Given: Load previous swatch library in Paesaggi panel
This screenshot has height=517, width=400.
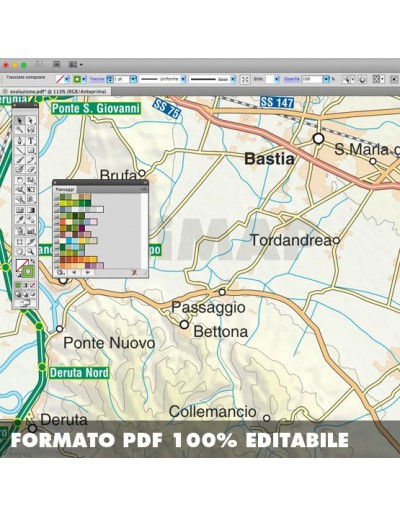Looking at the screenshot, I should click(74, 272).
